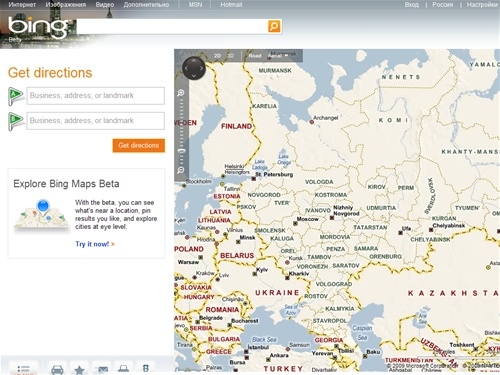Click the Moscow city marker on map
500x375 pixels.
pyautogui.click(x=295, y=223)
